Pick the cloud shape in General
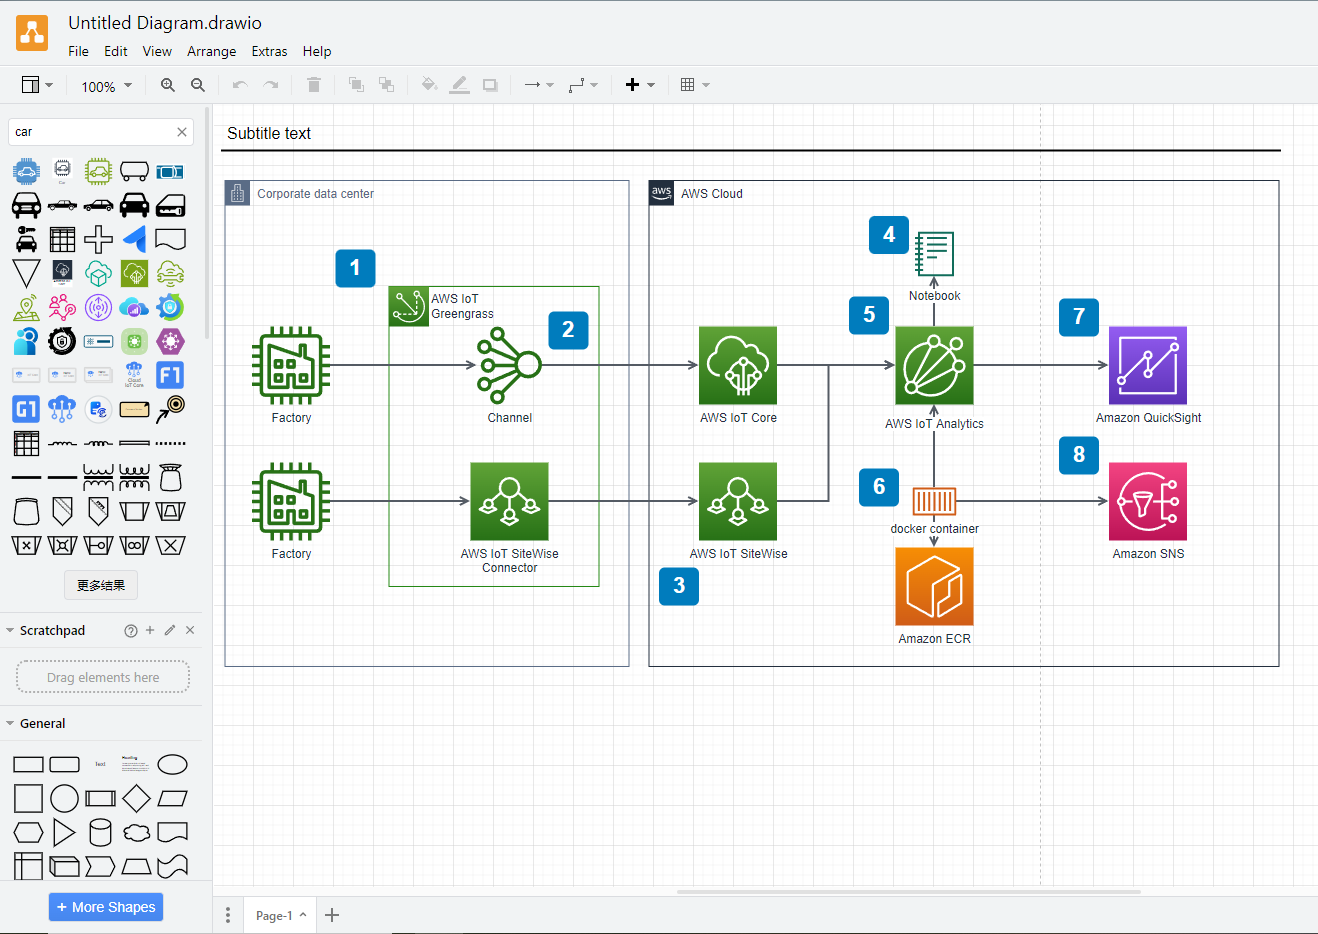The height and width of the screenshot is (934, 1318). [x=136, y=832]
